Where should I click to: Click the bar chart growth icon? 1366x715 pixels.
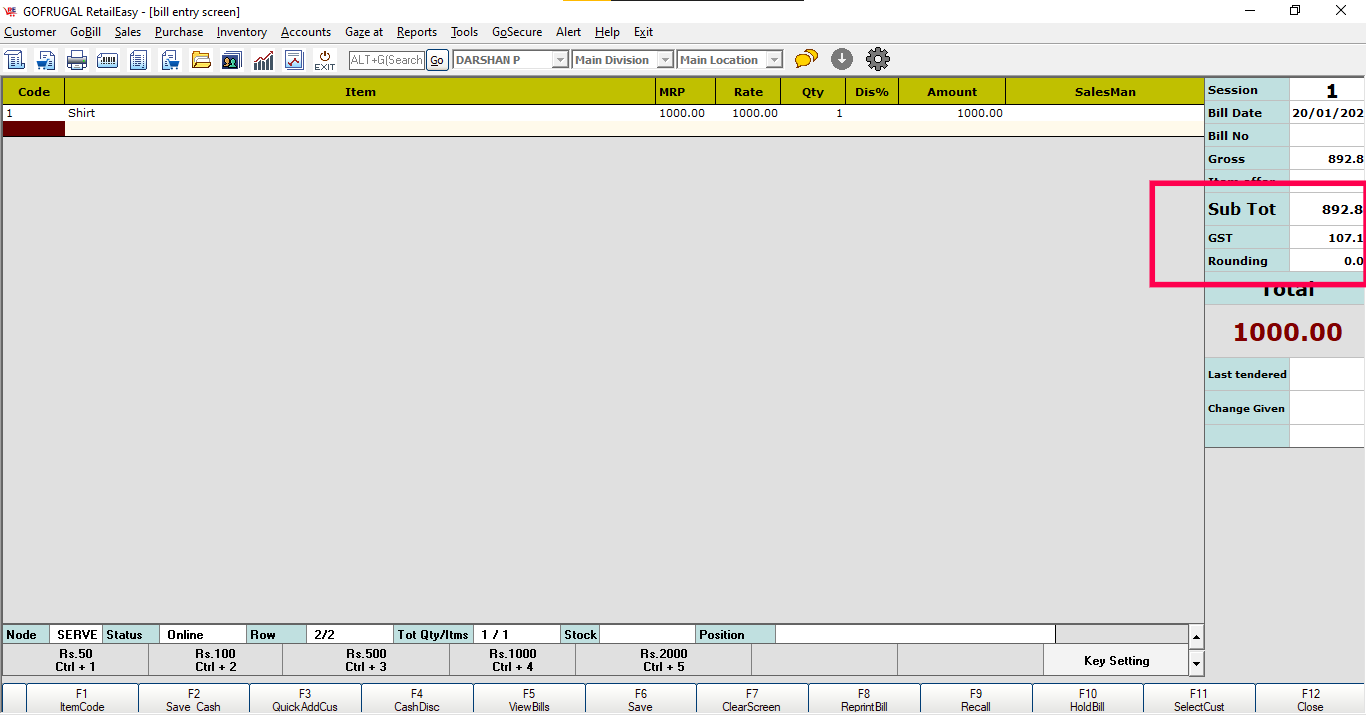[x=263, y=60]
